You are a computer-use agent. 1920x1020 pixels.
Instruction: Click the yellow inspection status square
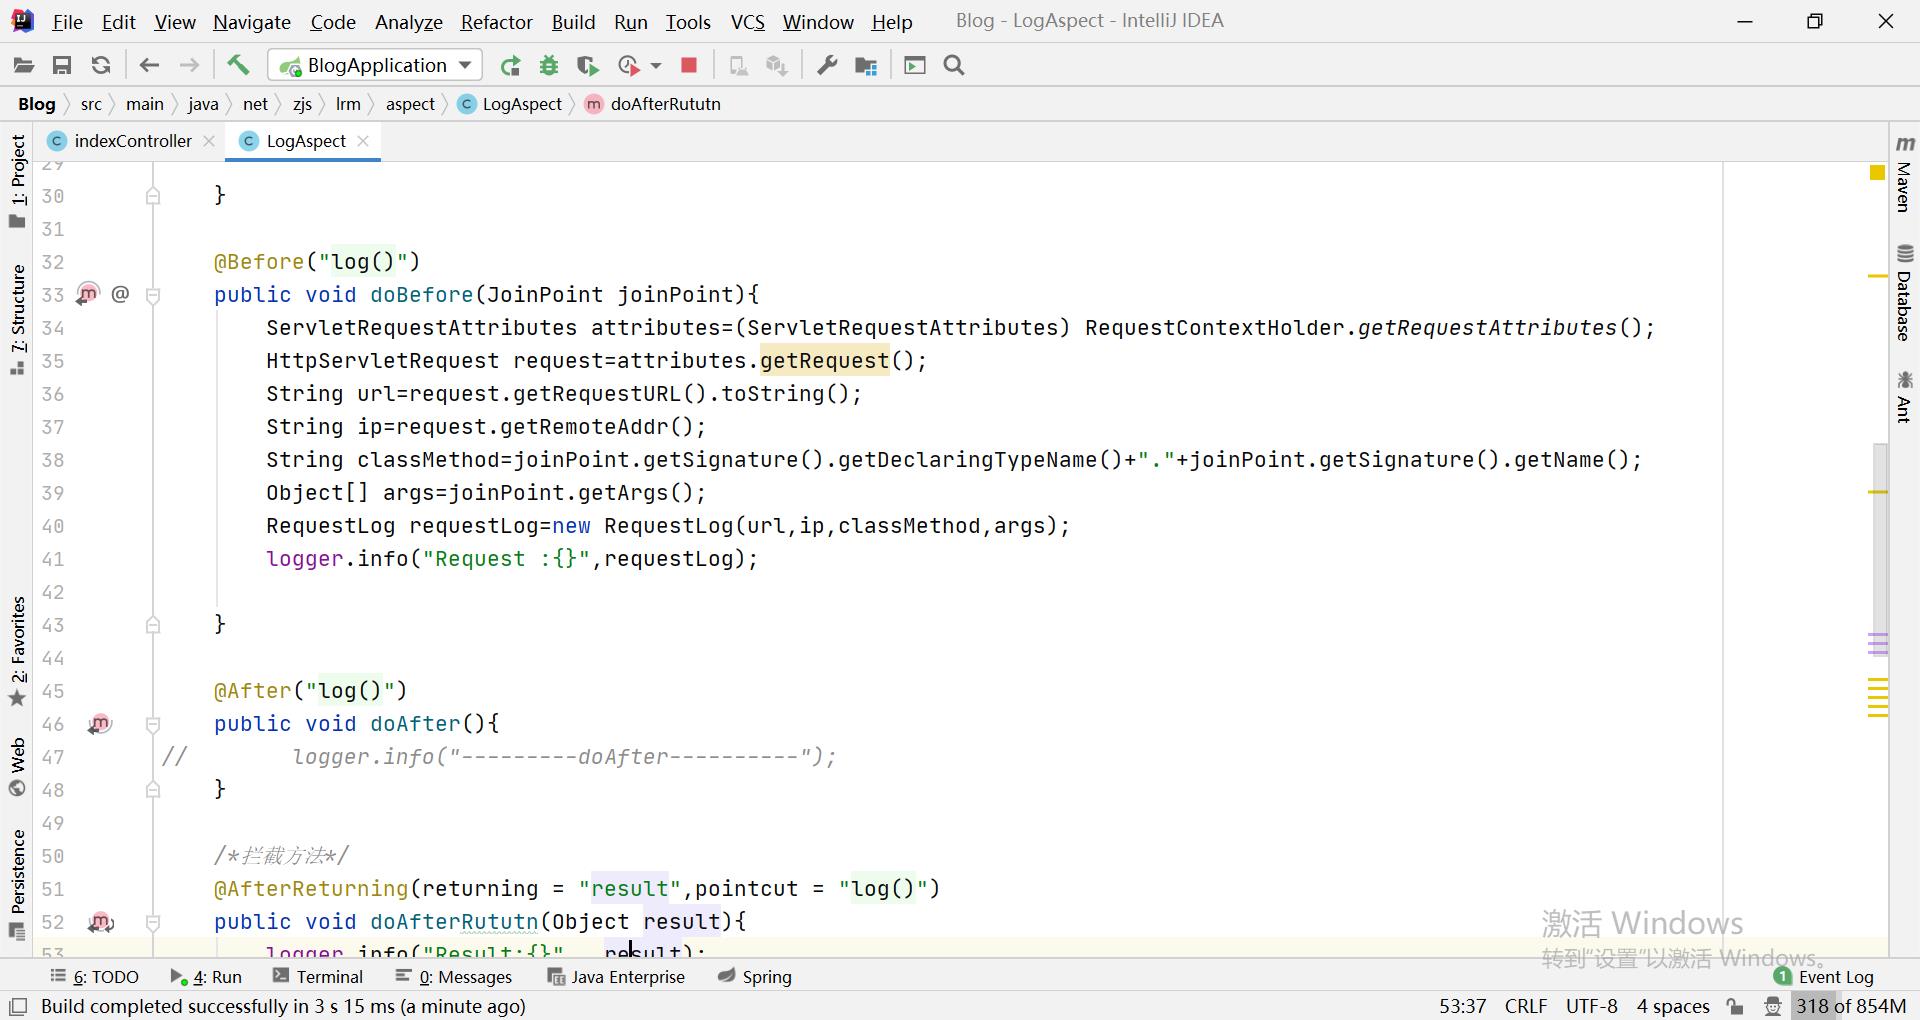pyautogui.click(x=1877, y=173)
